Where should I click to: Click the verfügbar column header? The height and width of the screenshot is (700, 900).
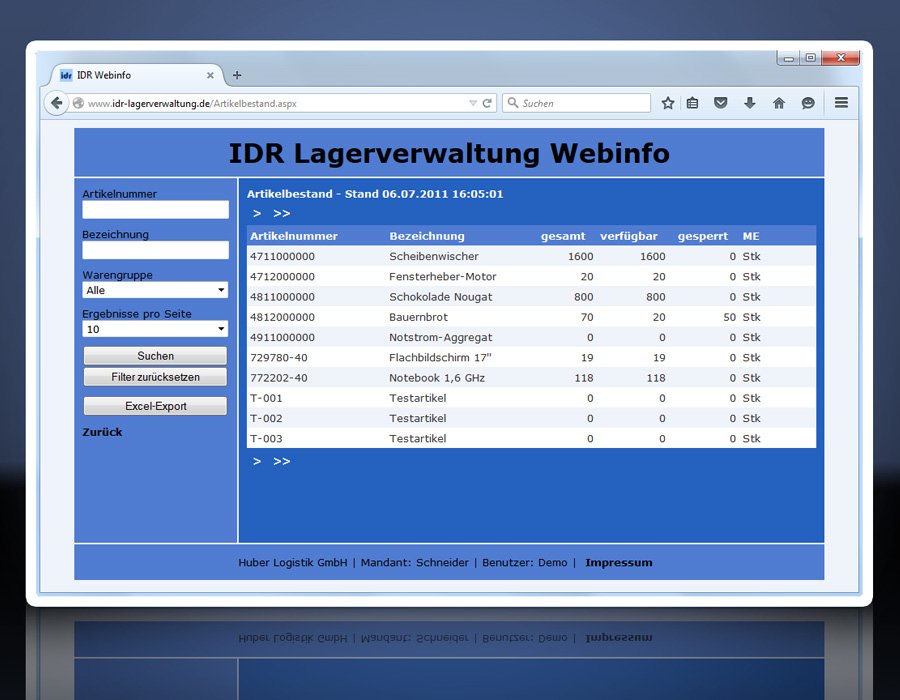629,236
